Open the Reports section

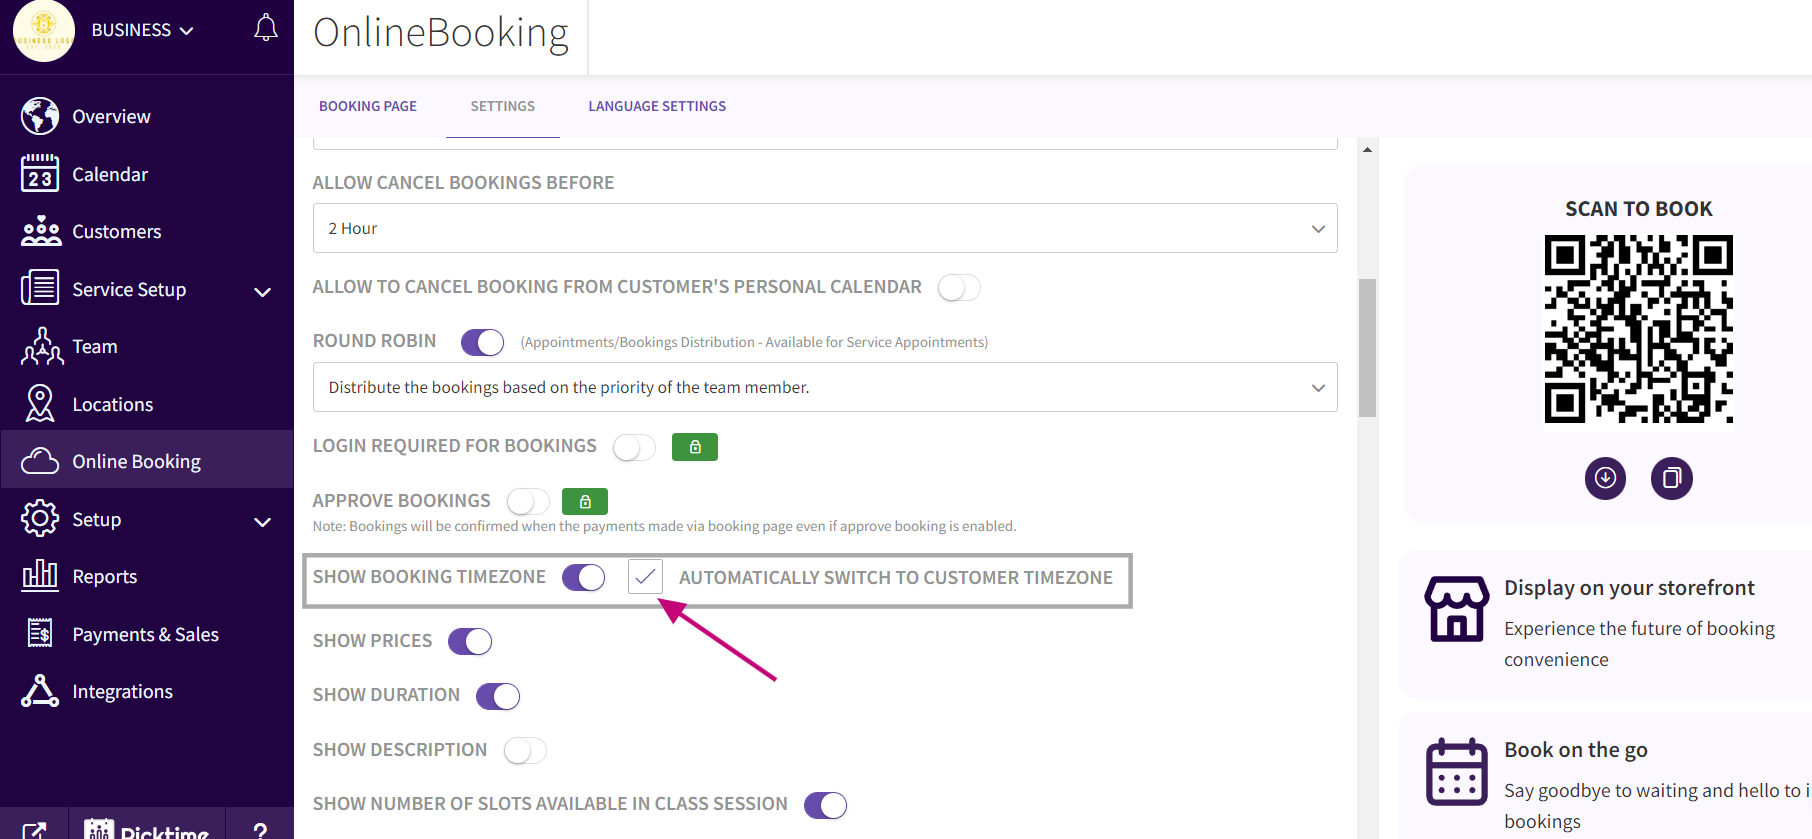tap(104, 576)
